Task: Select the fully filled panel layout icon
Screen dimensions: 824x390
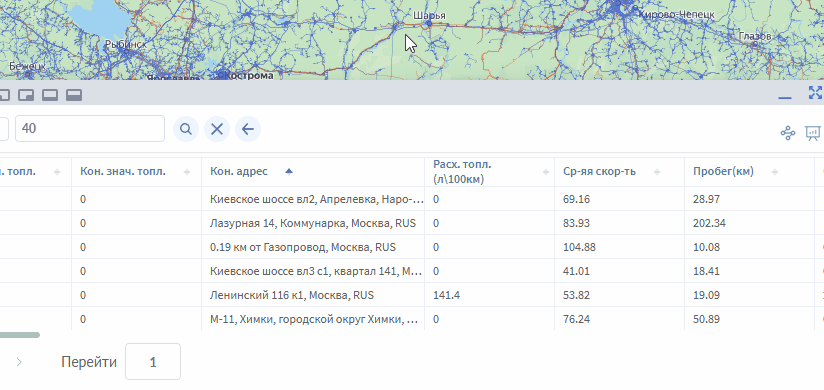Action: pyautogui.click(x=74, y=95)
